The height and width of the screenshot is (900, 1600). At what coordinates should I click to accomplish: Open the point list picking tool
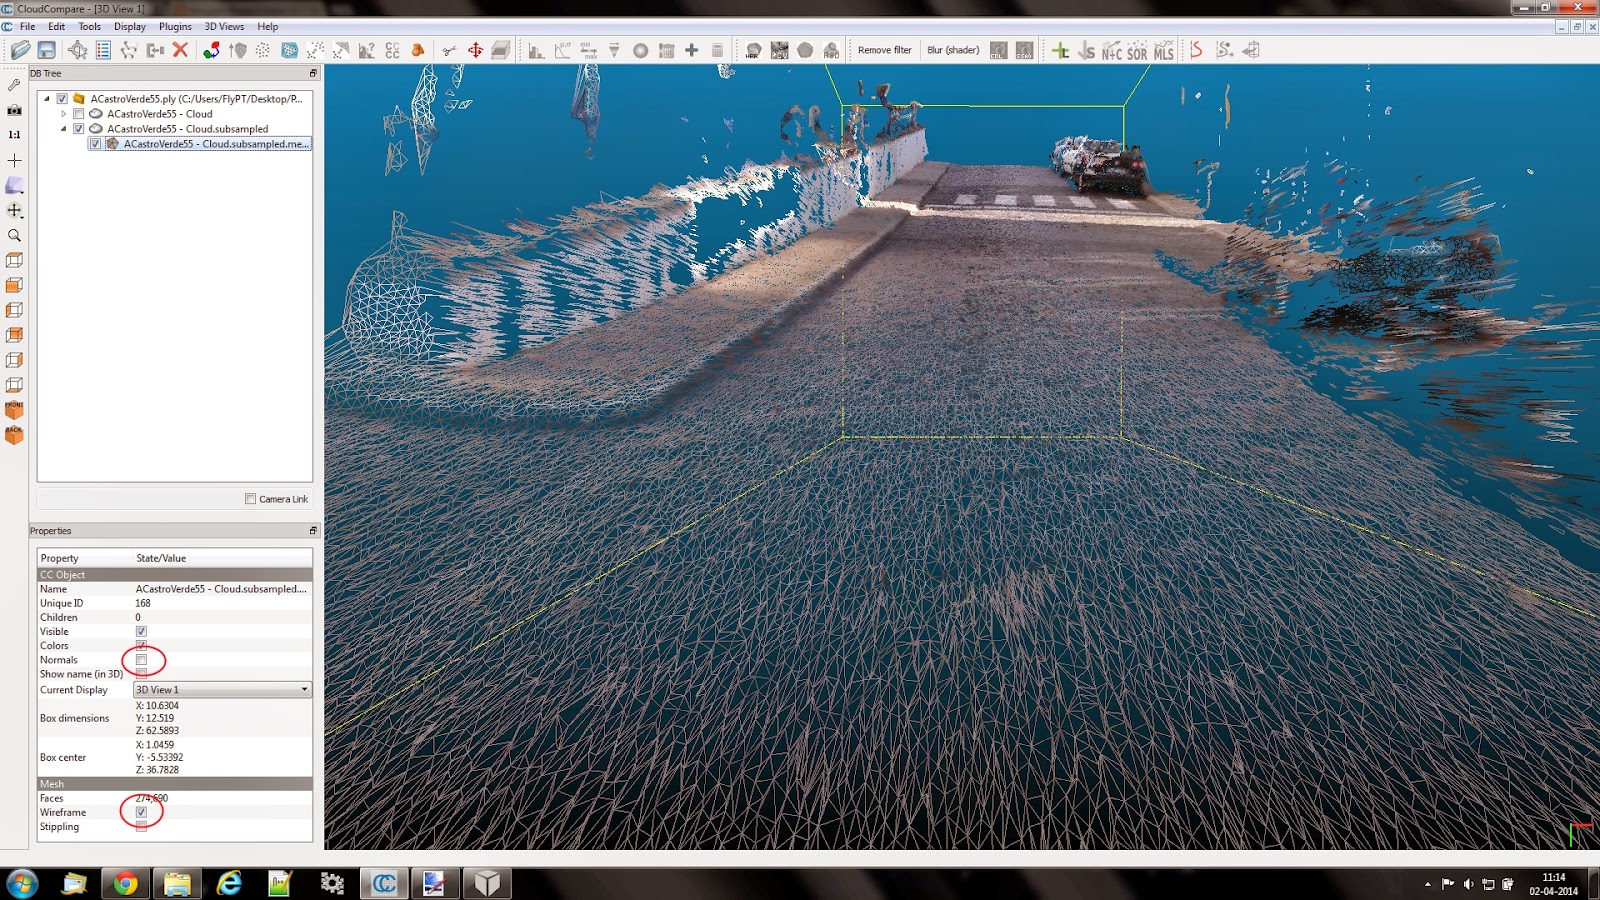pos(103,50)
